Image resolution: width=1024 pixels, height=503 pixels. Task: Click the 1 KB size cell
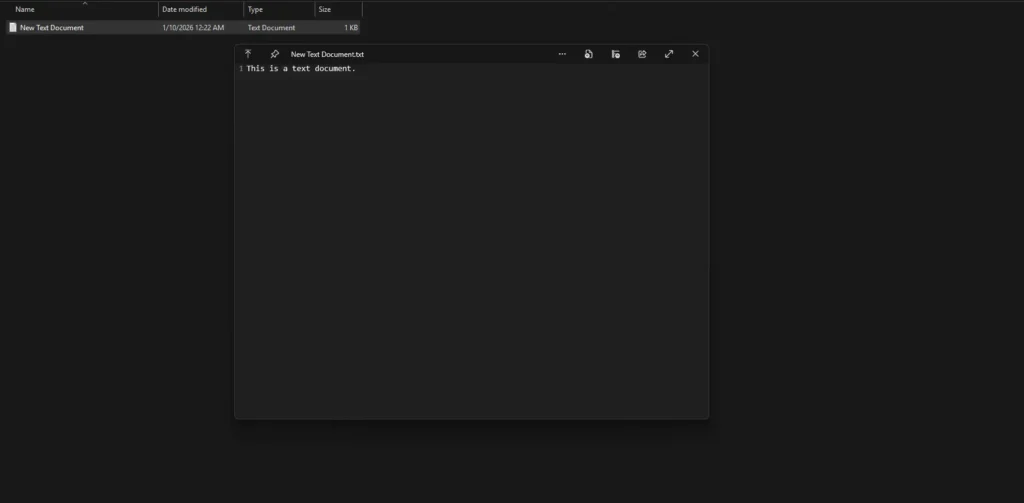pos(351,28)
